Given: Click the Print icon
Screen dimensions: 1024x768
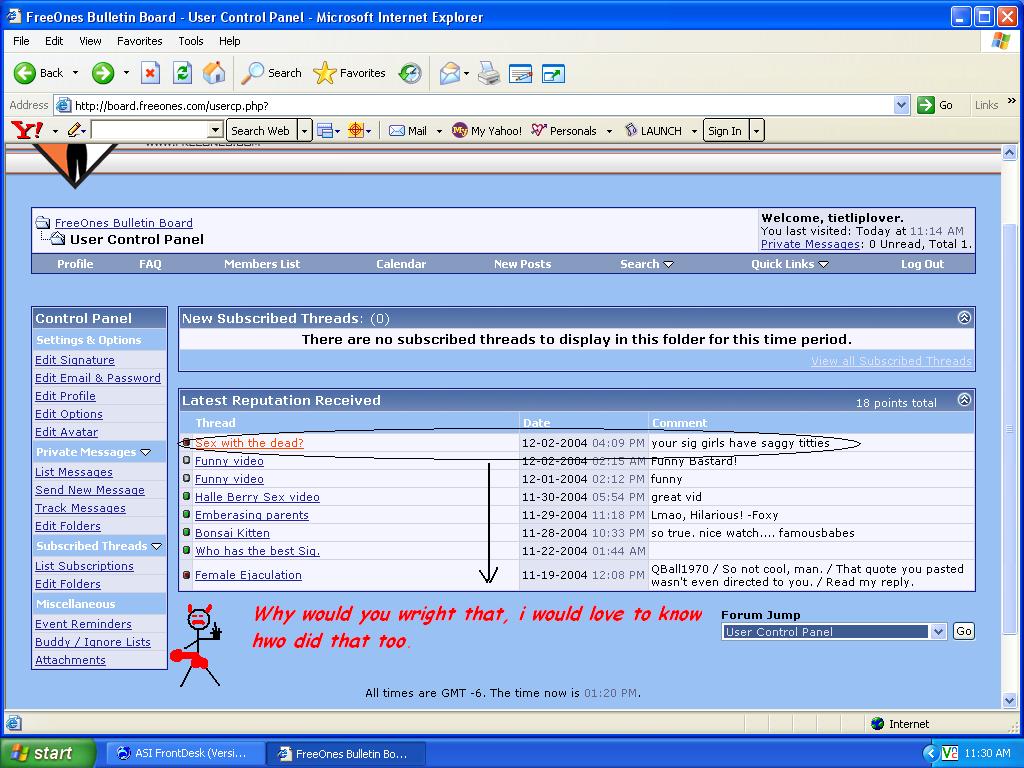Looking at the screenshot, I should coord(489,73).
